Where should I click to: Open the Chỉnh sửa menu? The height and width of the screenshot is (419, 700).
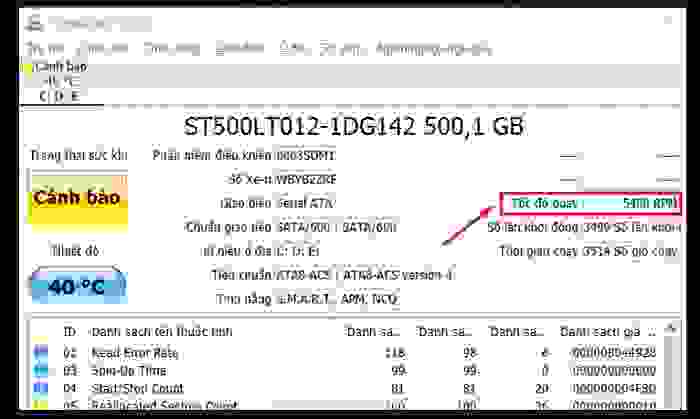103,49
